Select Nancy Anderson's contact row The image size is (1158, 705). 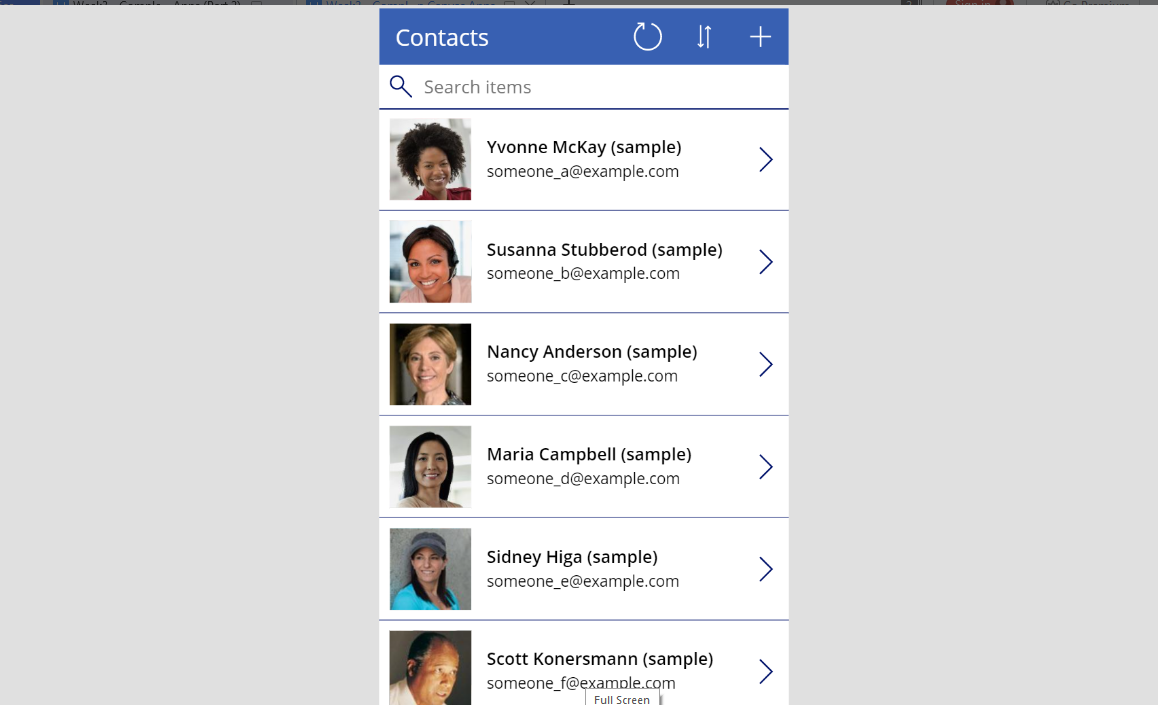point(590,364)
